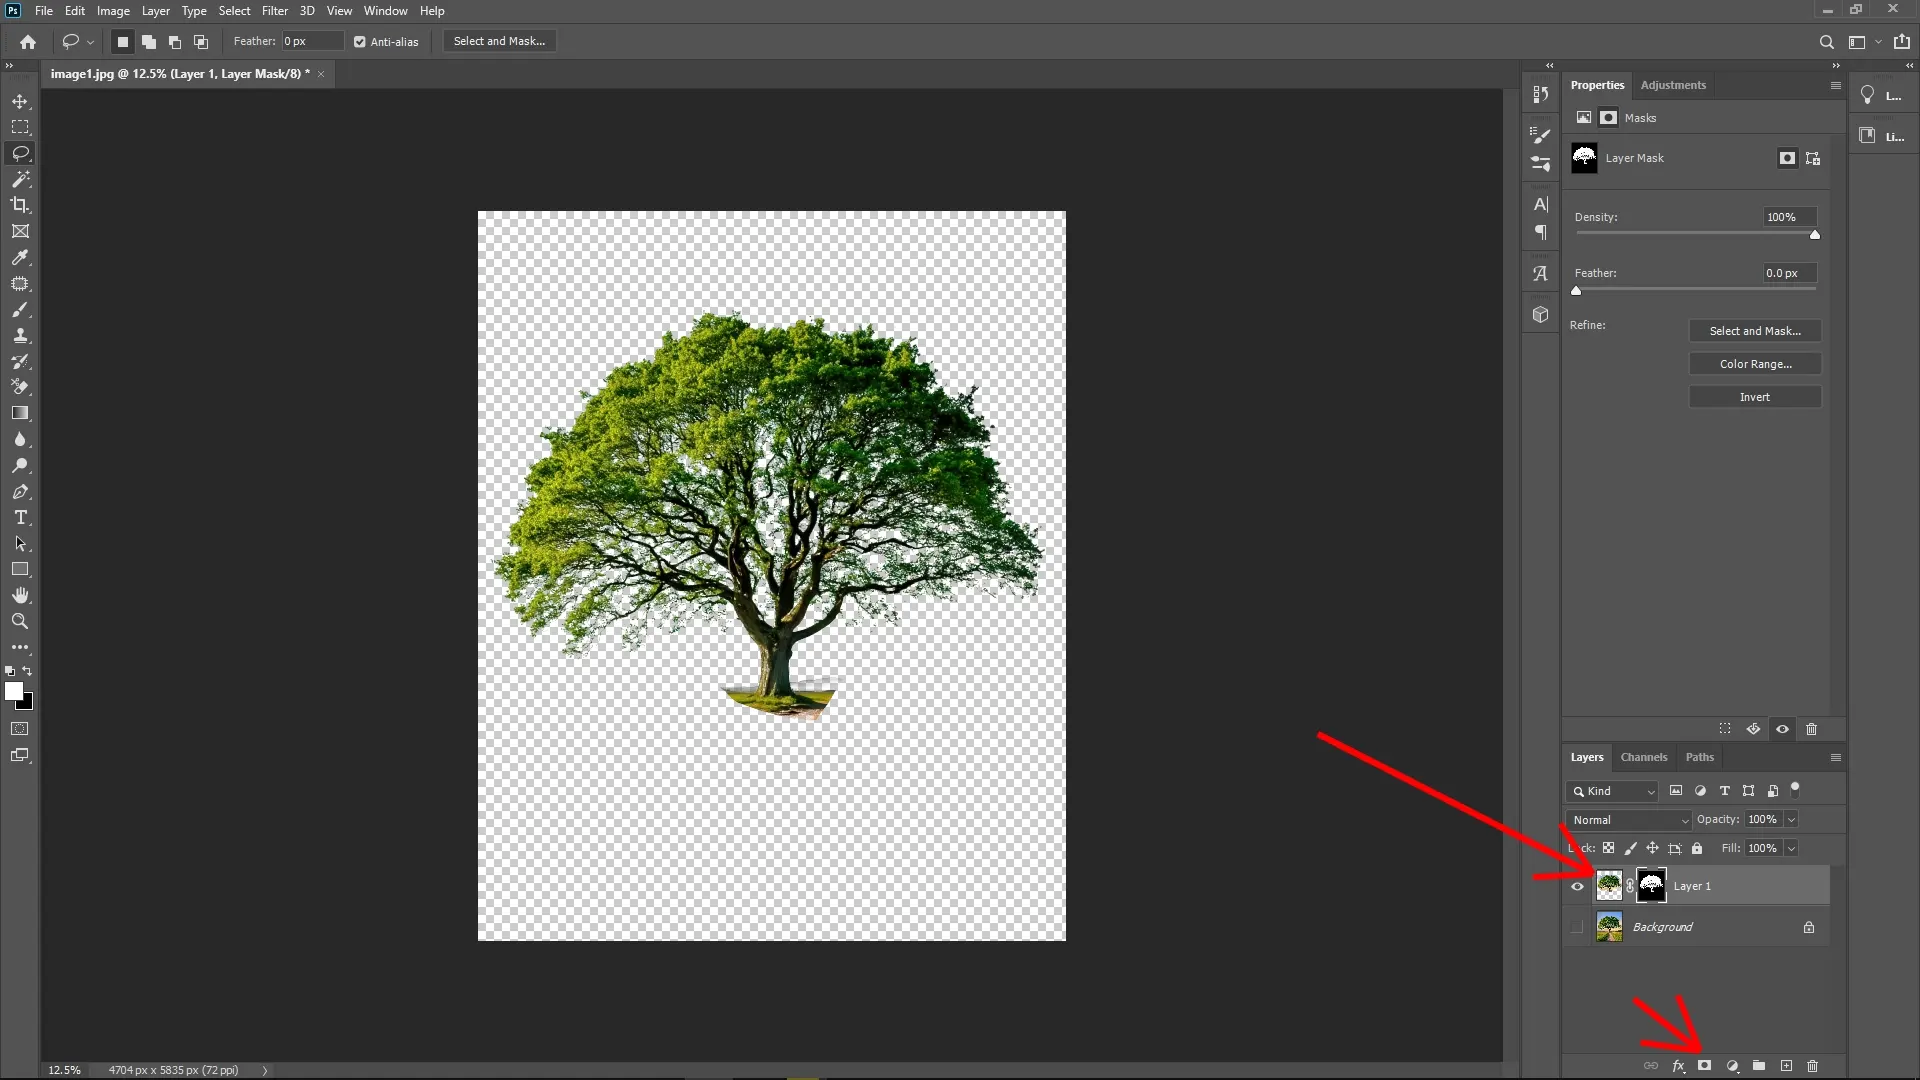
Task: Open the layer filter Kind dropdown
Action: tap(1611, 791)
